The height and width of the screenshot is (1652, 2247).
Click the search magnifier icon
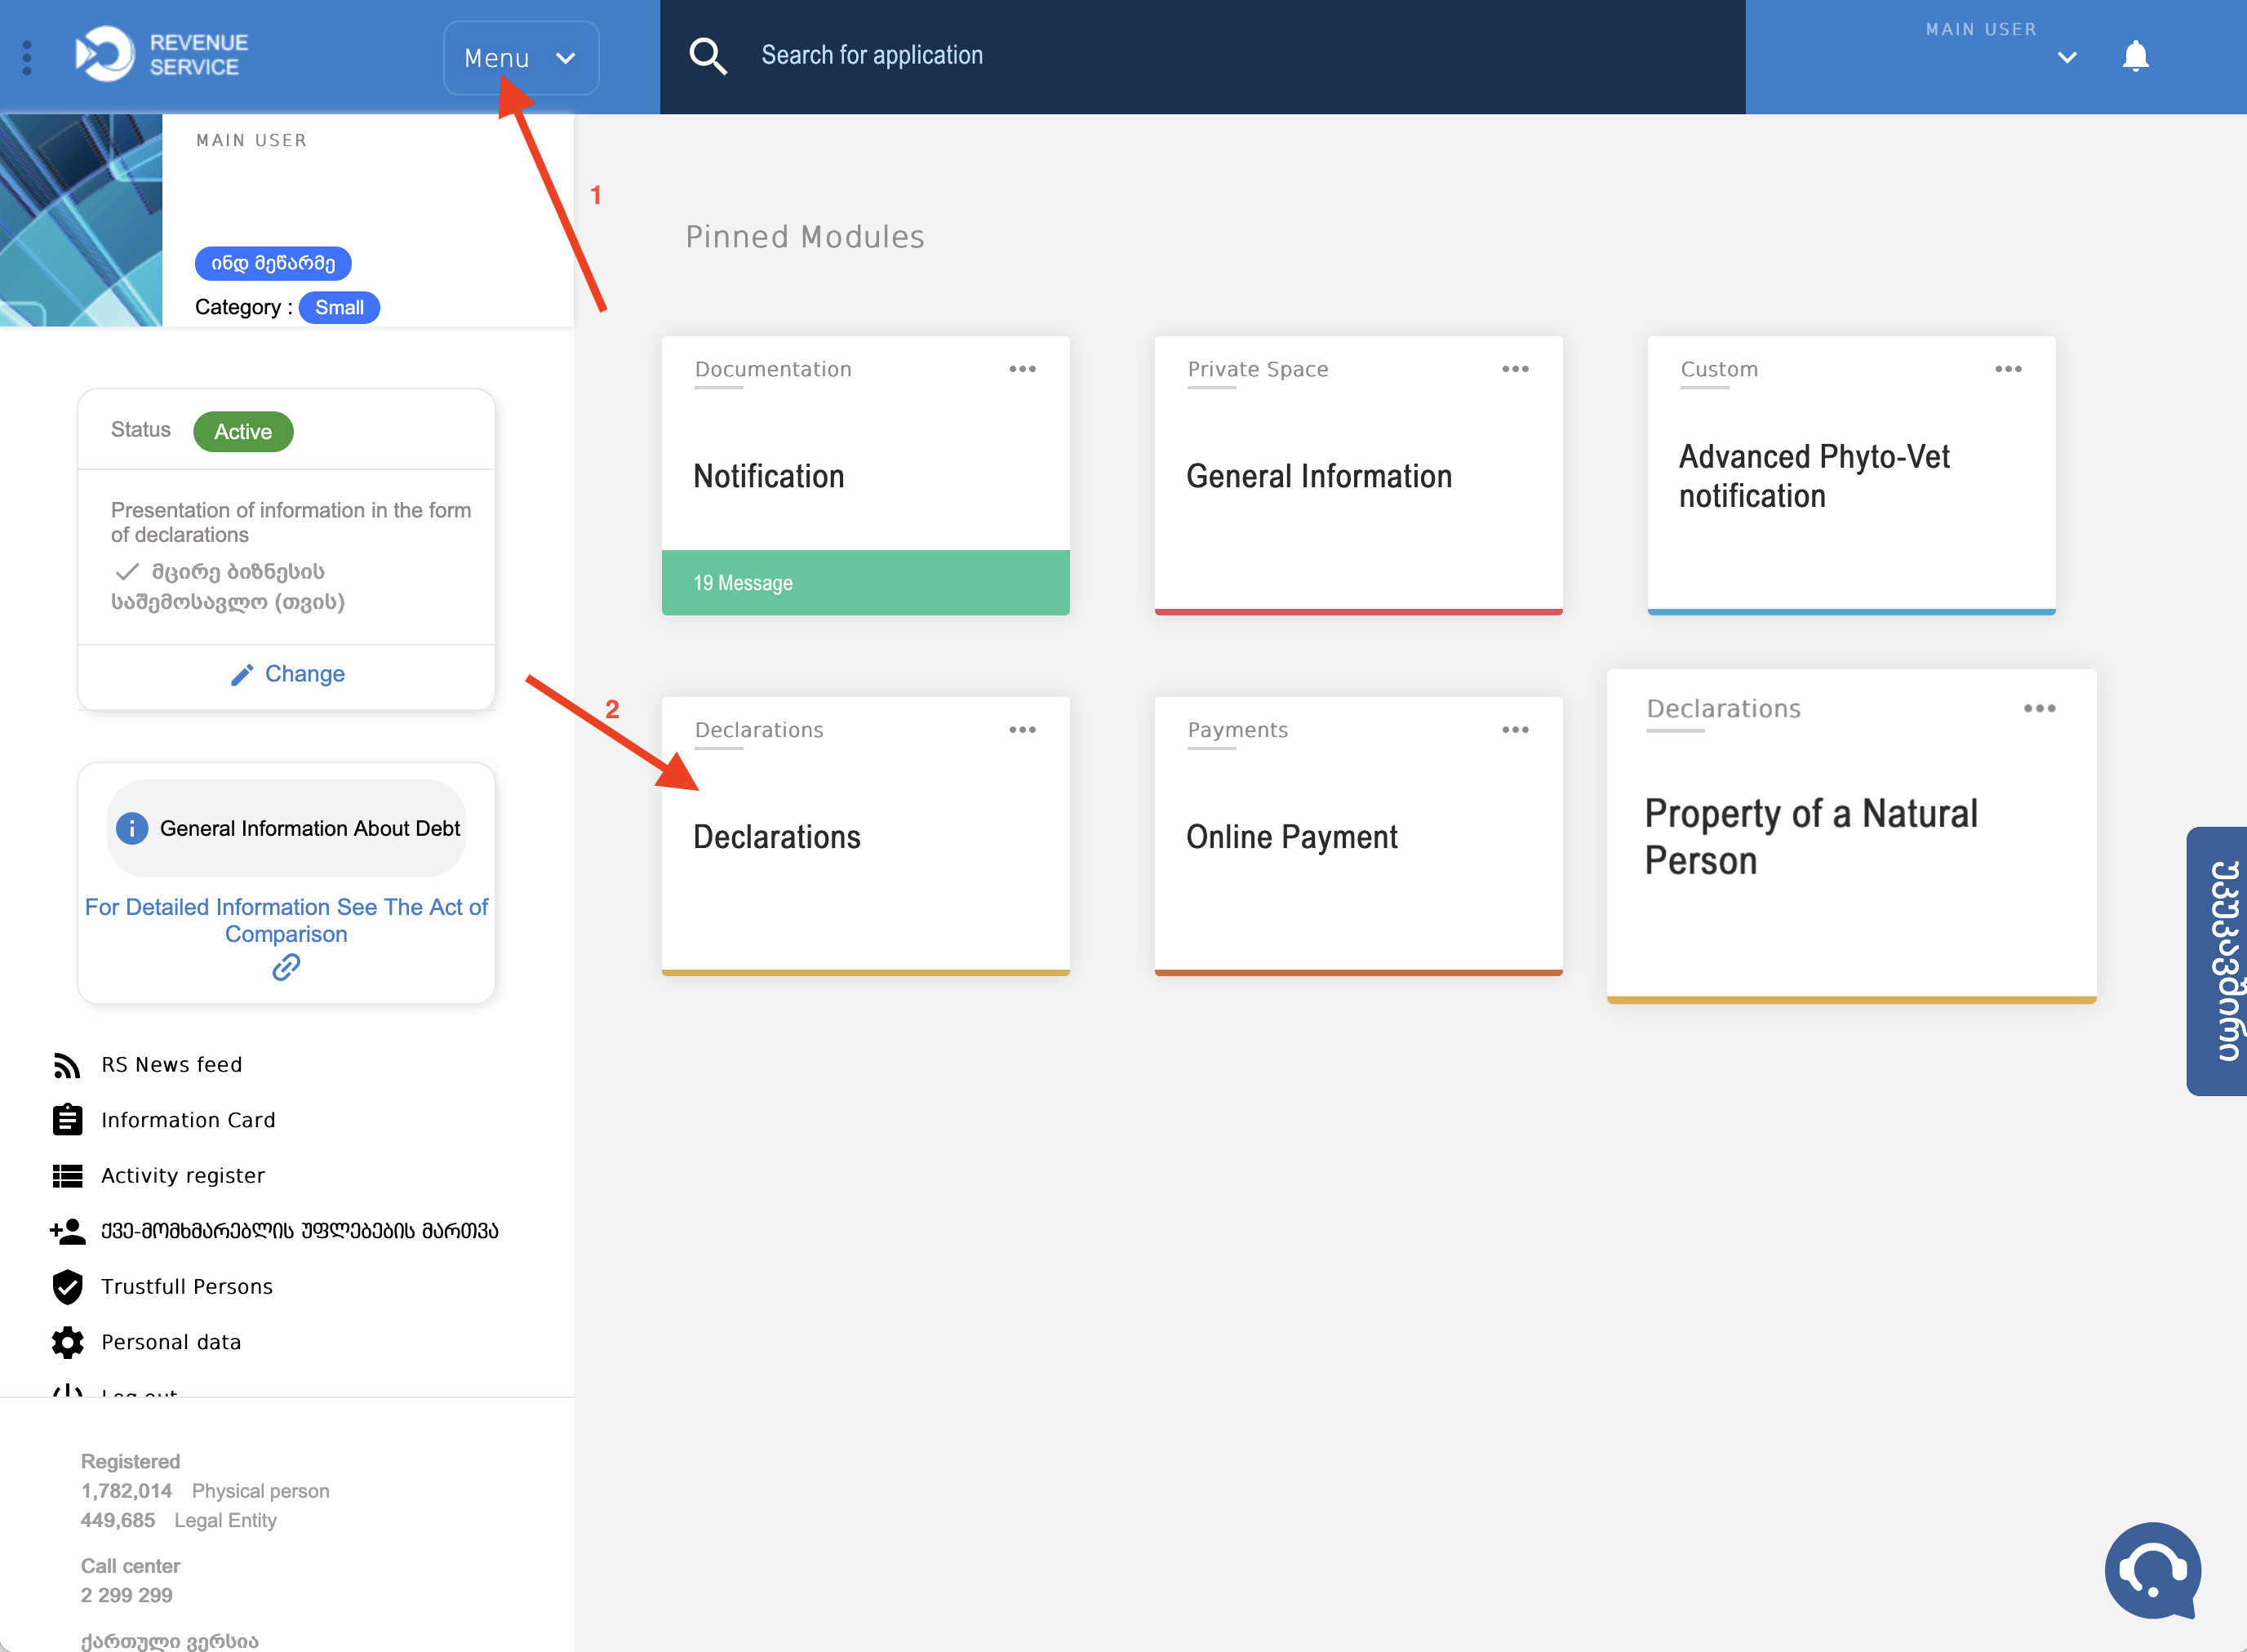click(708, 56)
